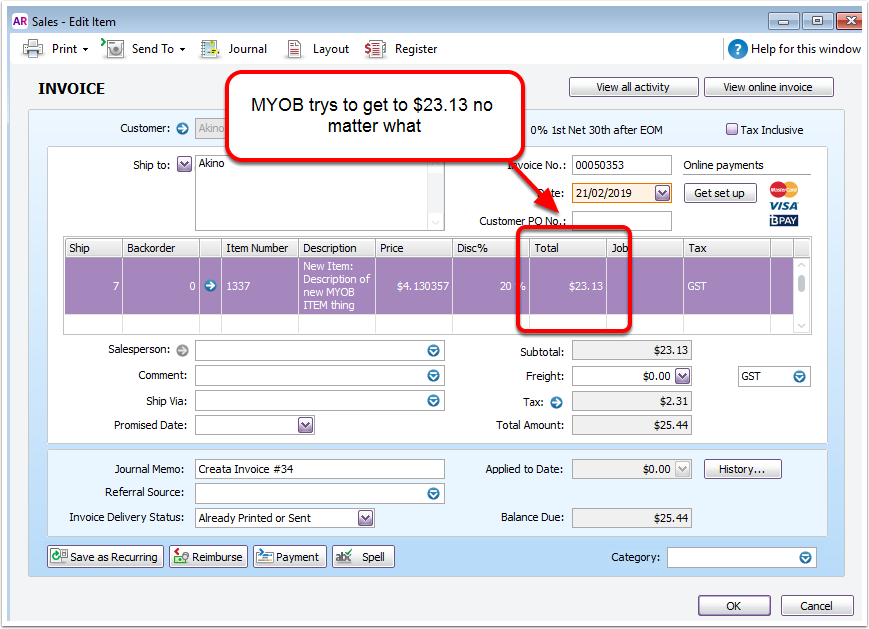This screenshot has width=869, height=629.
Task: Open the Freight dropdown arrow
Action: tap(683, 376)
